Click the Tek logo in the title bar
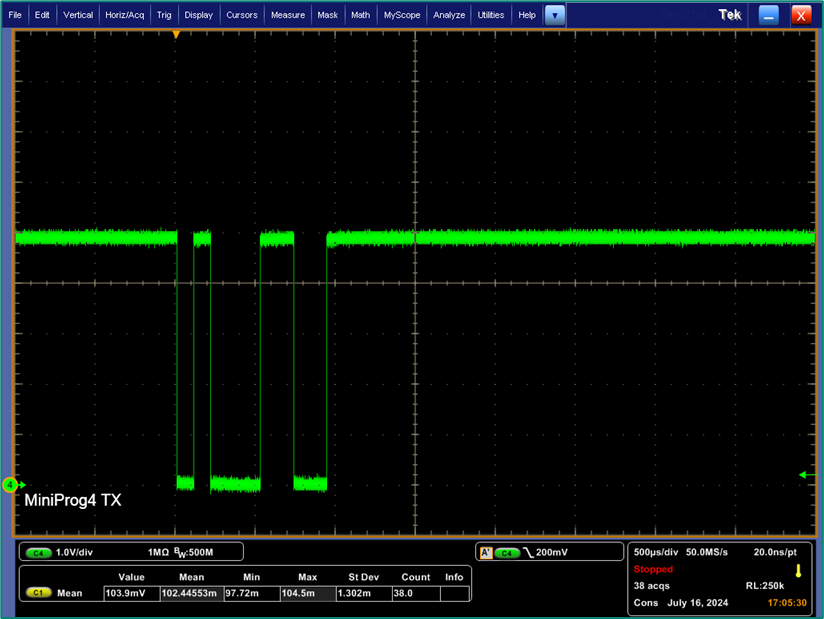824x619 pixels. click(730, 14)
